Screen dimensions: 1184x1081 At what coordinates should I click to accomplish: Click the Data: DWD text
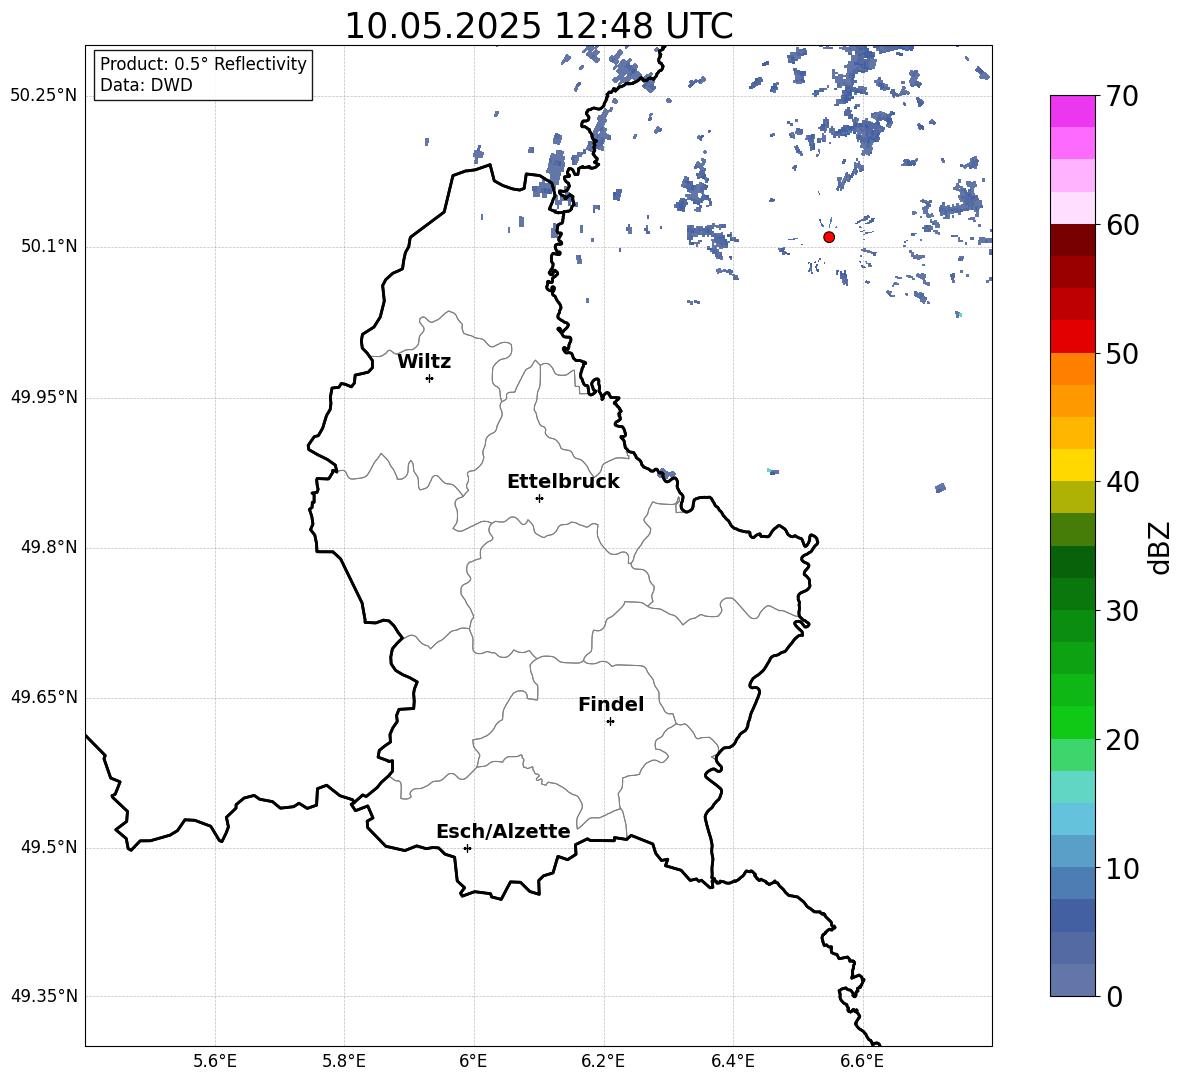[146, 85]
